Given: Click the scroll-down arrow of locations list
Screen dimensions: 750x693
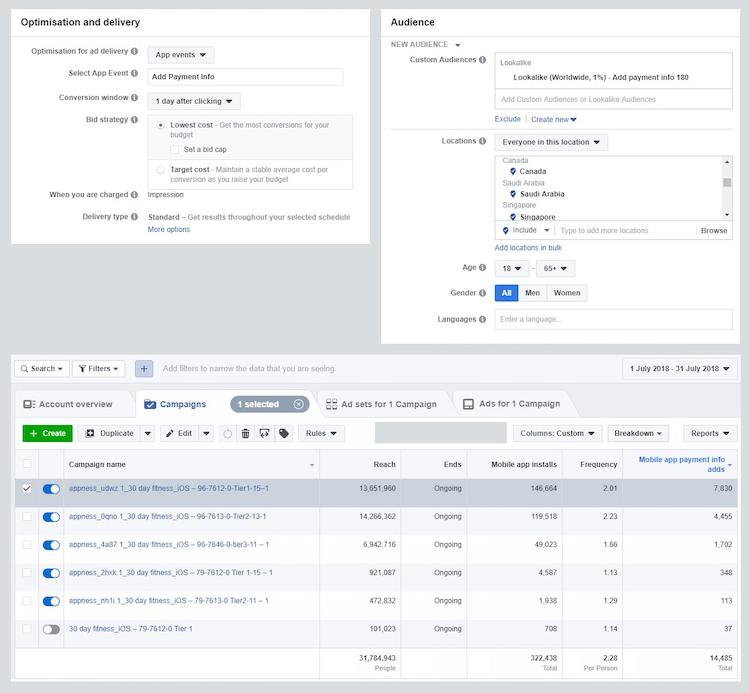Looking at the screenshot, I should click(727, 215).
